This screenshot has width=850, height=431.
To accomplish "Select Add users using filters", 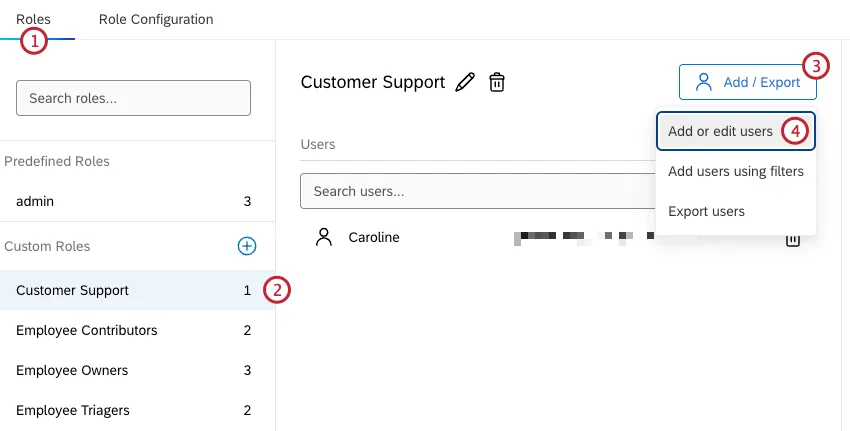I will coord(735,171).
